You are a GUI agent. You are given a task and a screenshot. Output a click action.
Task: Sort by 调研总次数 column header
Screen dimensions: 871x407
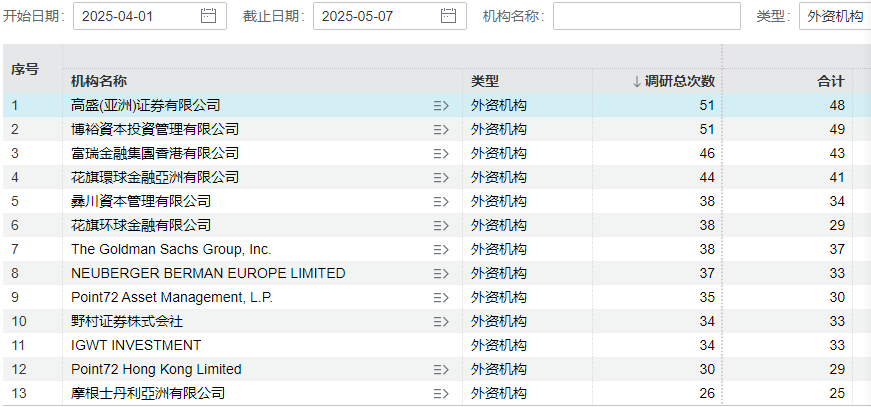(673, 81)
